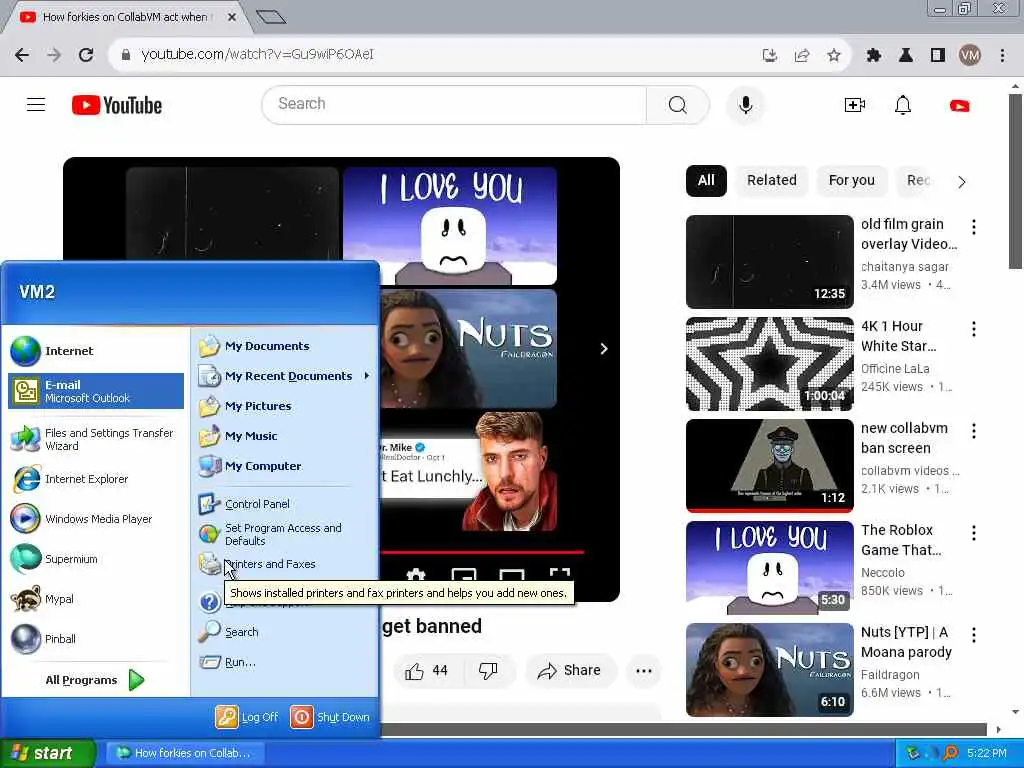Click the YouTube account avatar

click(959, 105)
